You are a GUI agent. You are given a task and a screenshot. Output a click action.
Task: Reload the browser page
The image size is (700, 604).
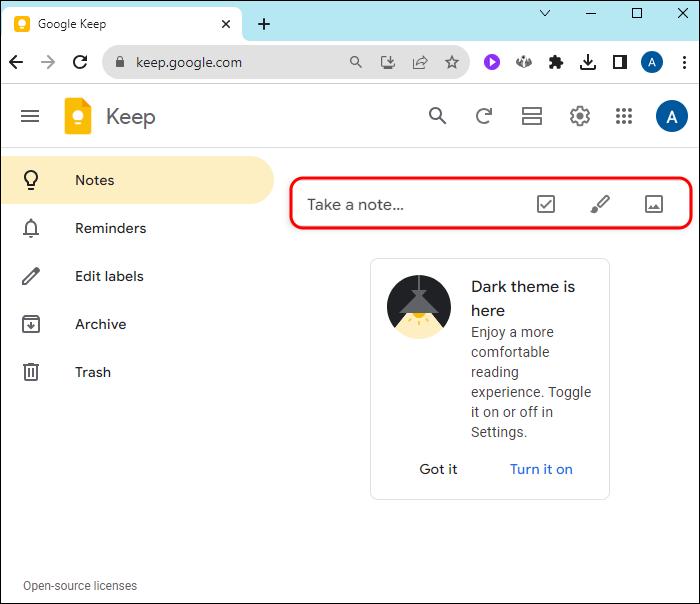(x=80, y=62)
